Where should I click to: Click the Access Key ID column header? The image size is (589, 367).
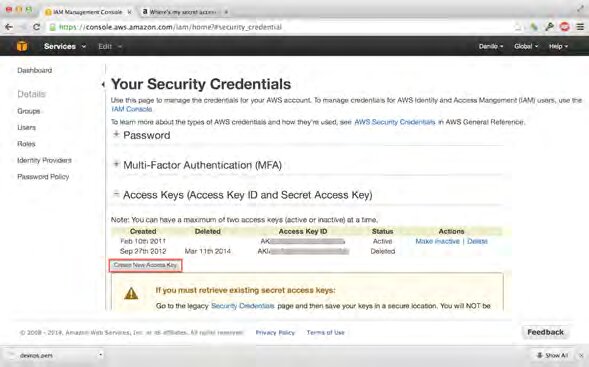tap(303, 231)
